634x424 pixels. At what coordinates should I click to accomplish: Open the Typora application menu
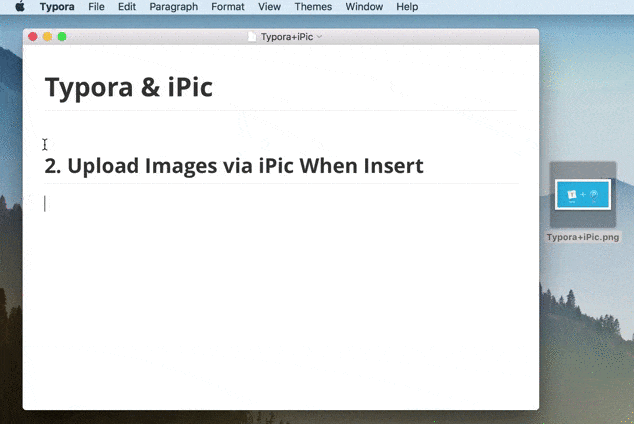[57, 7]
